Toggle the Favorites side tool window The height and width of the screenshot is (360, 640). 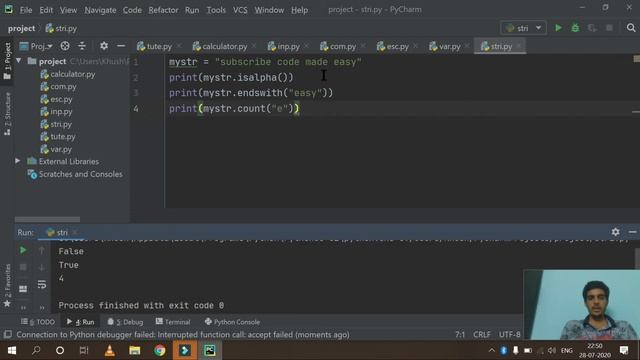pos(7,285)
